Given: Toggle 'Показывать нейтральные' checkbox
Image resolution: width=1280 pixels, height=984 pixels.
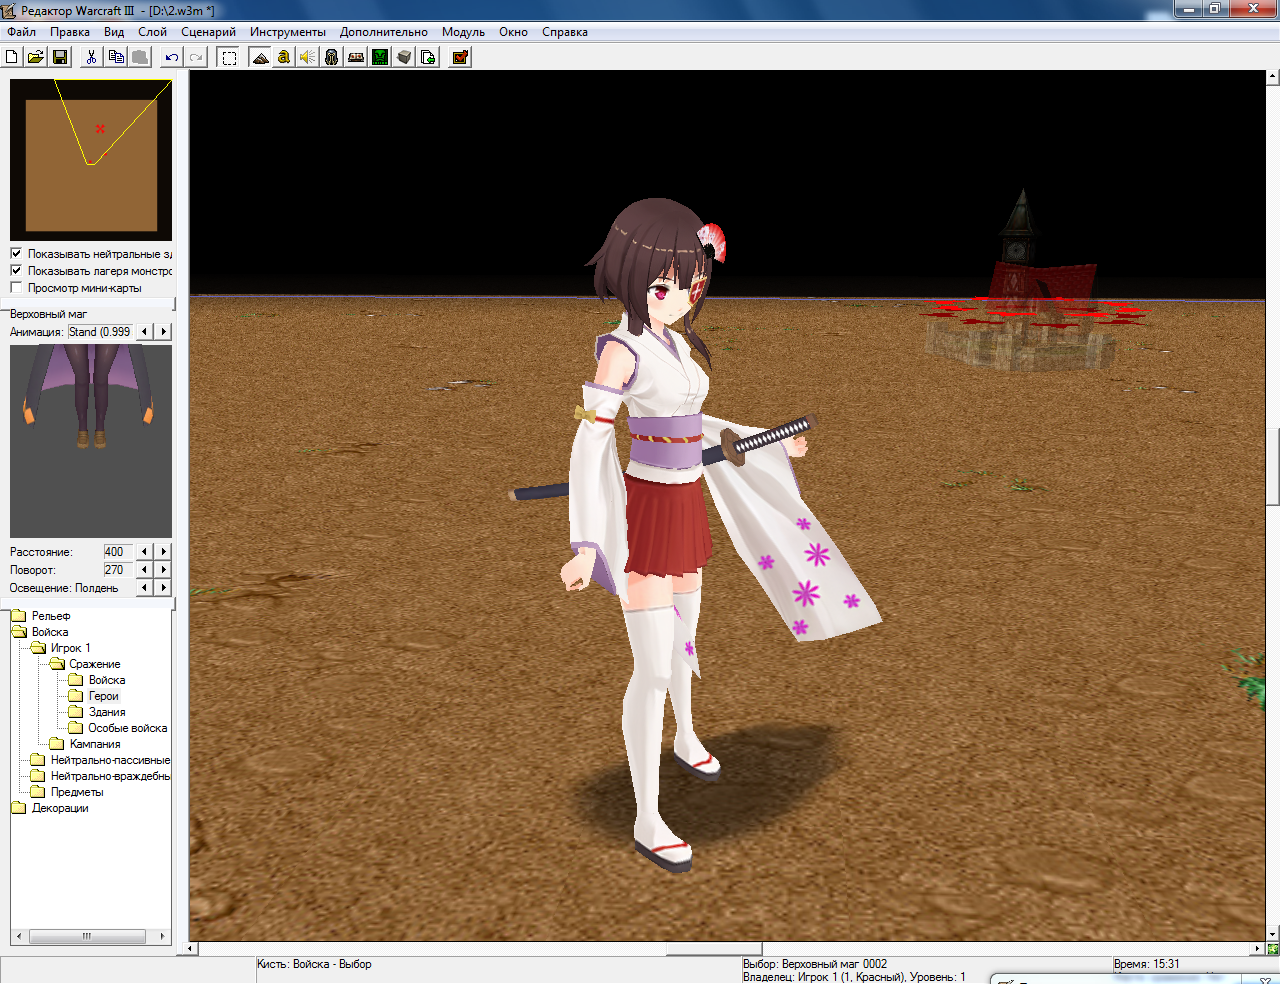Looking at the screenshot, I should (16, 254).
